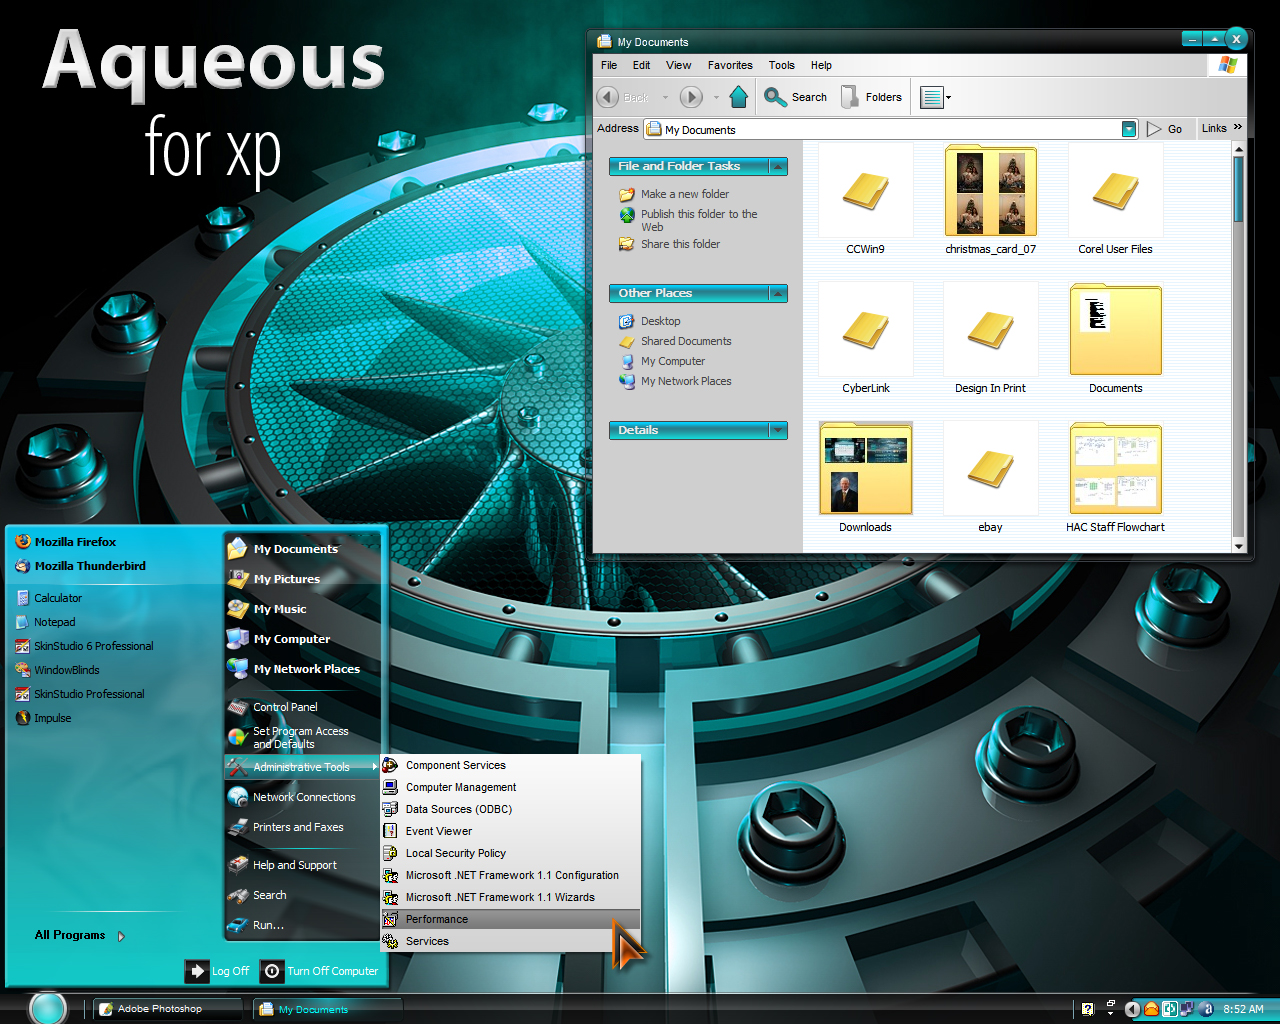Toggle the Folders pane button
The image size is (1280, 1024).
point(872,97)
